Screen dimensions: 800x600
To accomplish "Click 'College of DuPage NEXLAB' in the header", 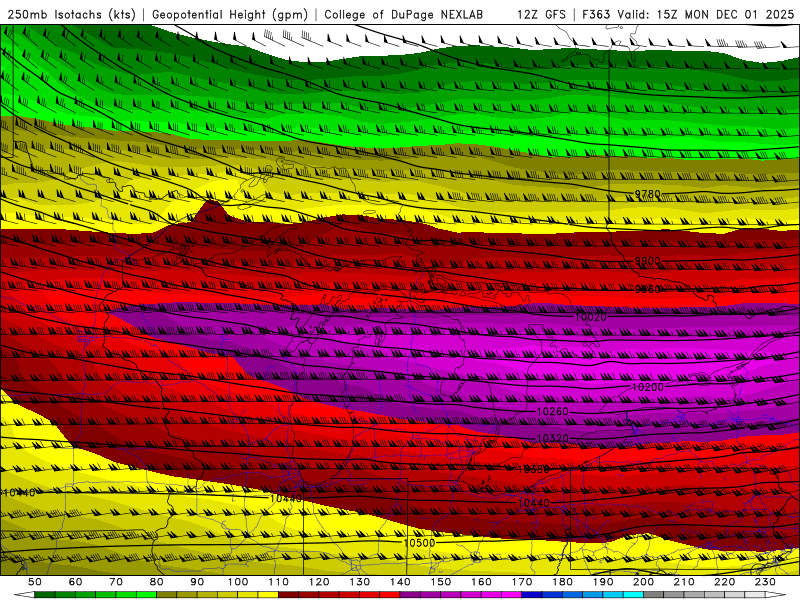I will 404,14.
